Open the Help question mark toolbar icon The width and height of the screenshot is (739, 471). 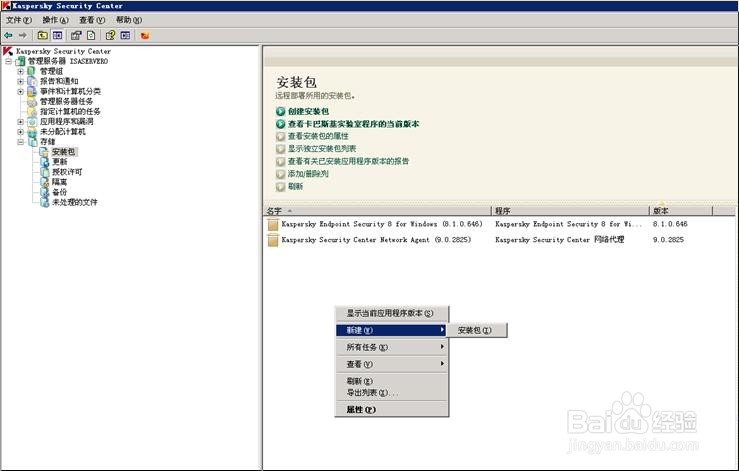pyautogui.click(x=110, y=35)
